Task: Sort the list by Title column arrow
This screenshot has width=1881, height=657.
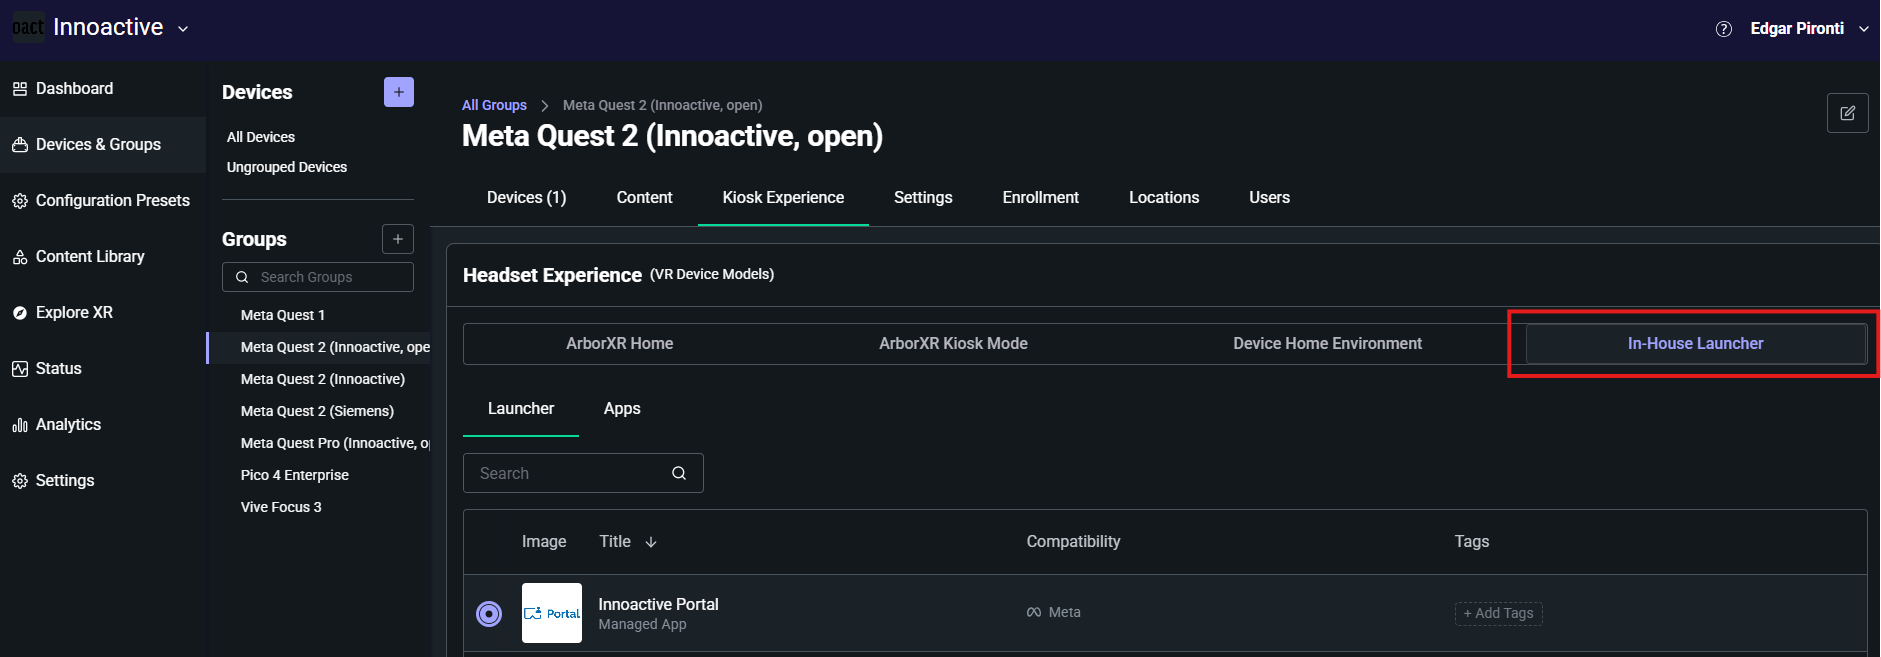Action: click(651, 542)
